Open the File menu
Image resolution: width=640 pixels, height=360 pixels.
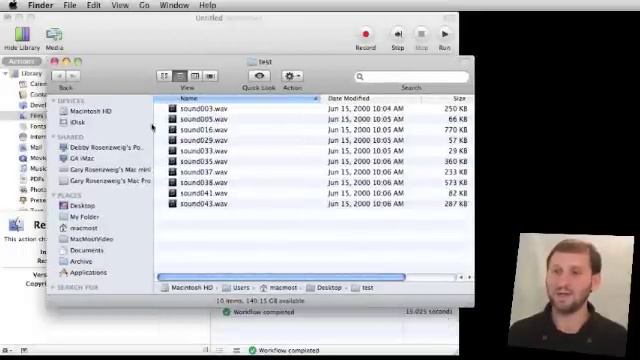coord(70,5)
